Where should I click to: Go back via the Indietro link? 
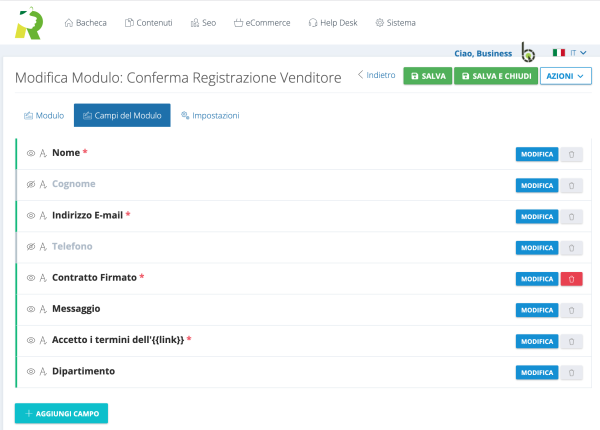click(376, 75)
